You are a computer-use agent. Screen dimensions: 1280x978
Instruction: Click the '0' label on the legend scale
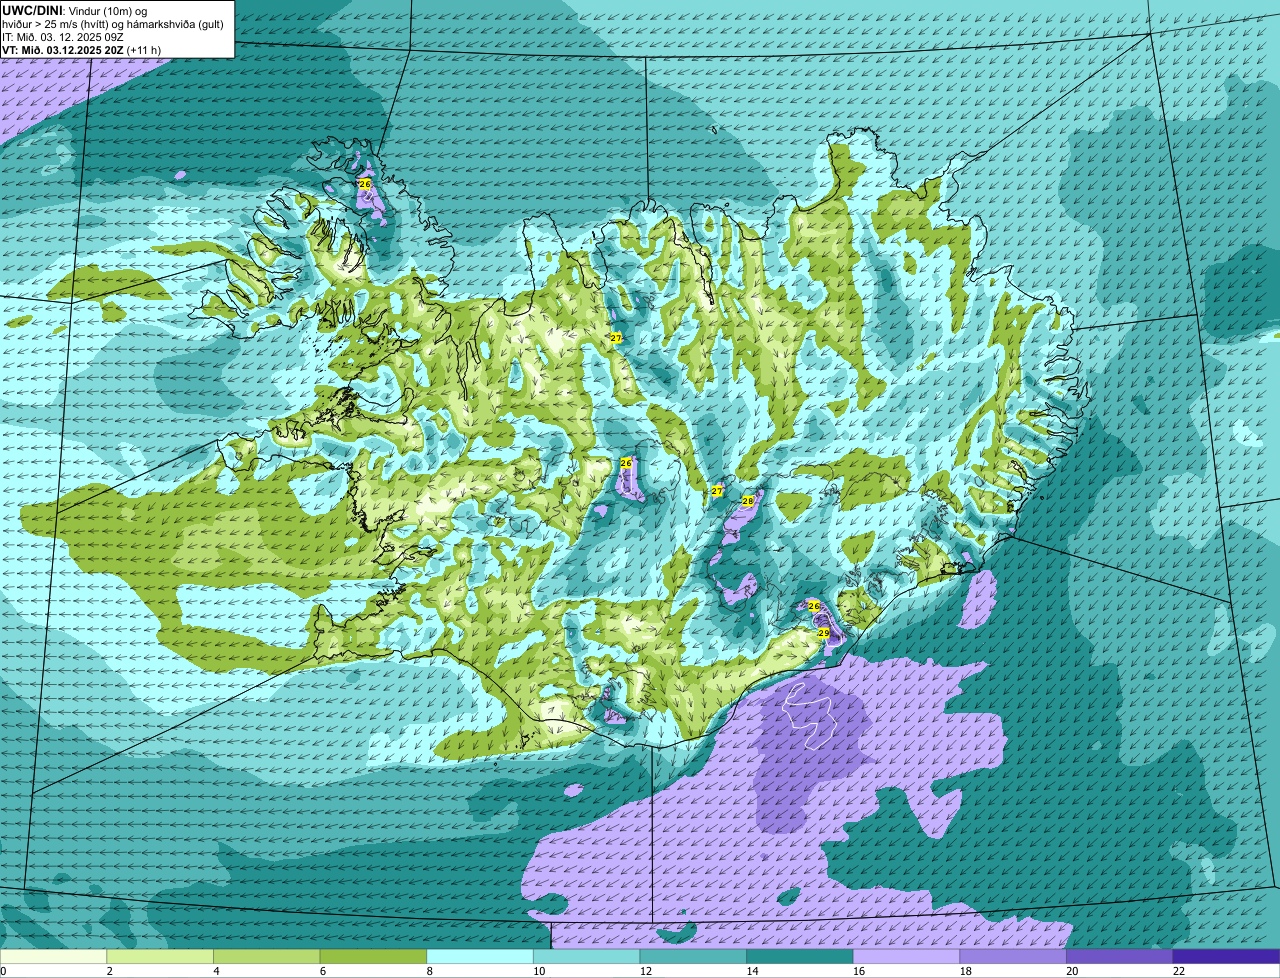click(x=3, y=971)
